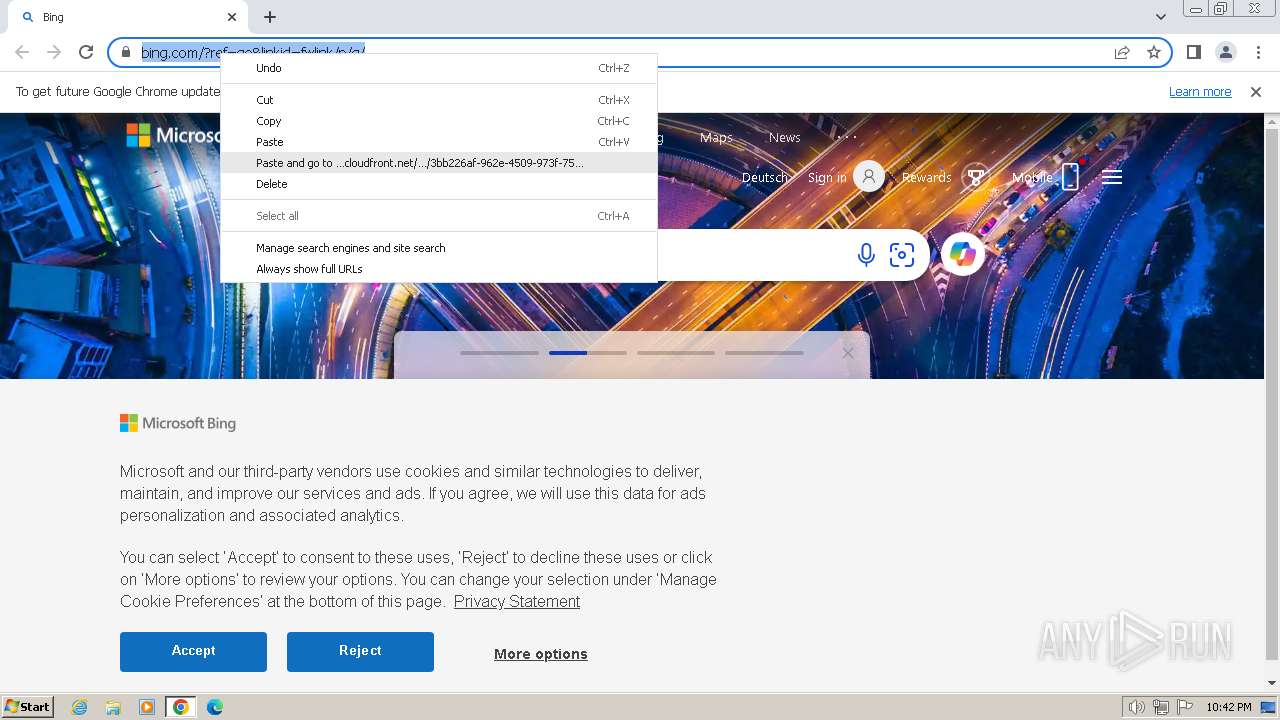Click the taskbar clock 10:42 PM
Image resolution: width=1280 pixels, height=720 pixels.
click(1229, 707)
